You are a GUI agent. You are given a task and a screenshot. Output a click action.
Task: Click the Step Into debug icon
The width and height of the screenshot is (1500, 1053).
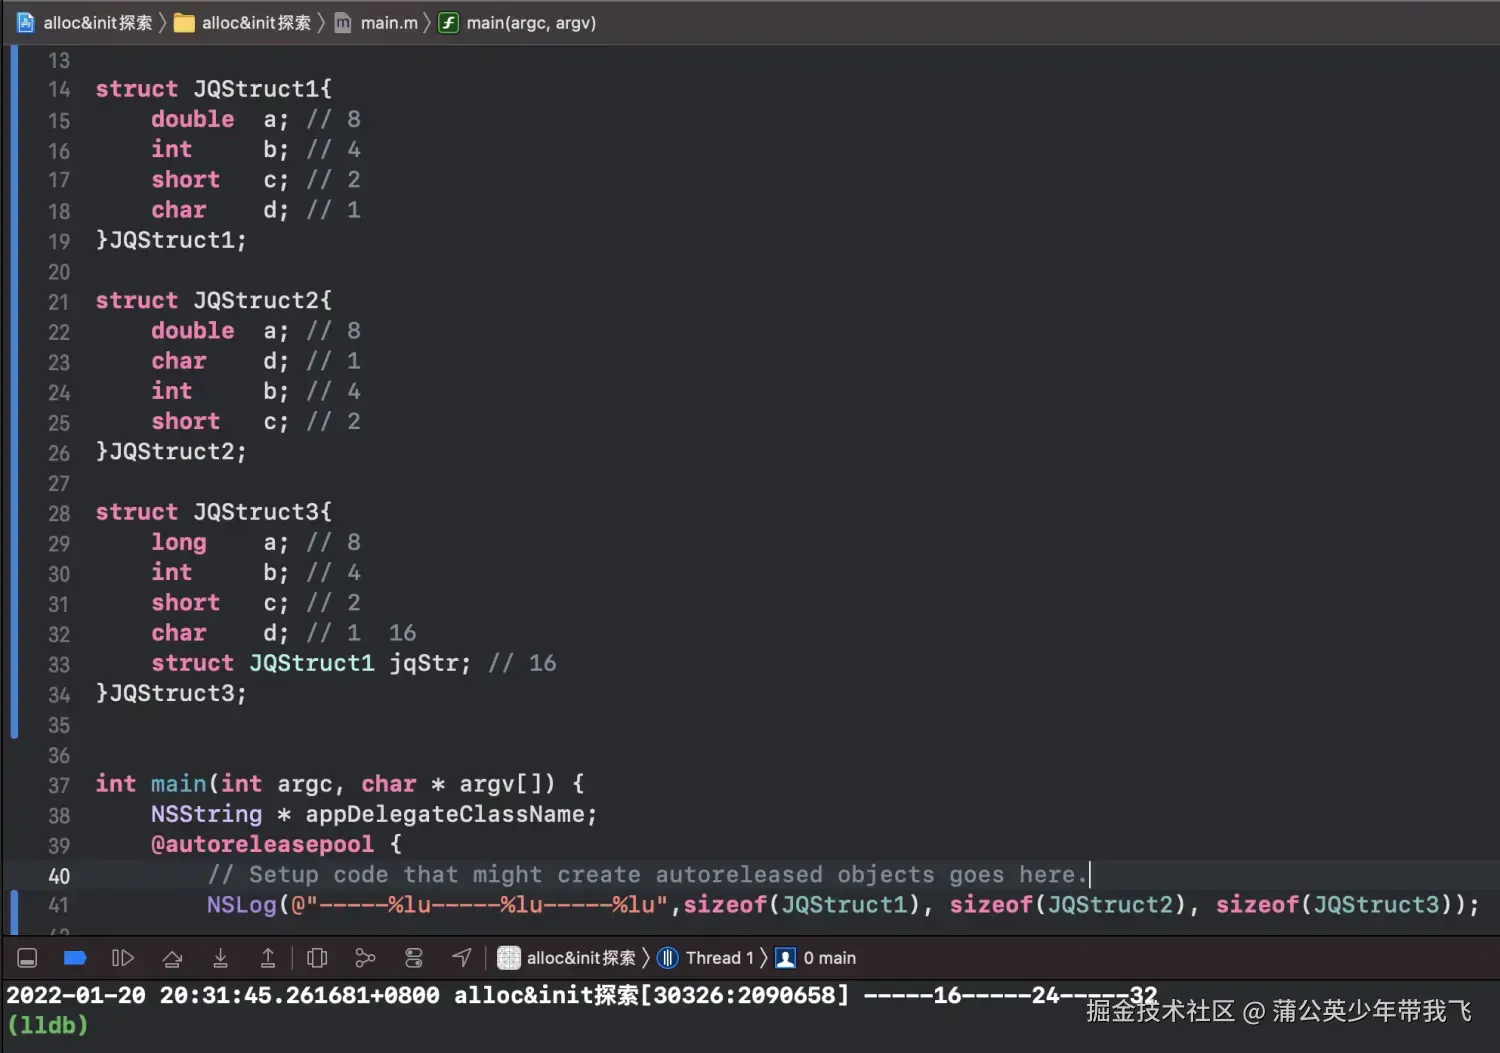(x=220, y=958)
